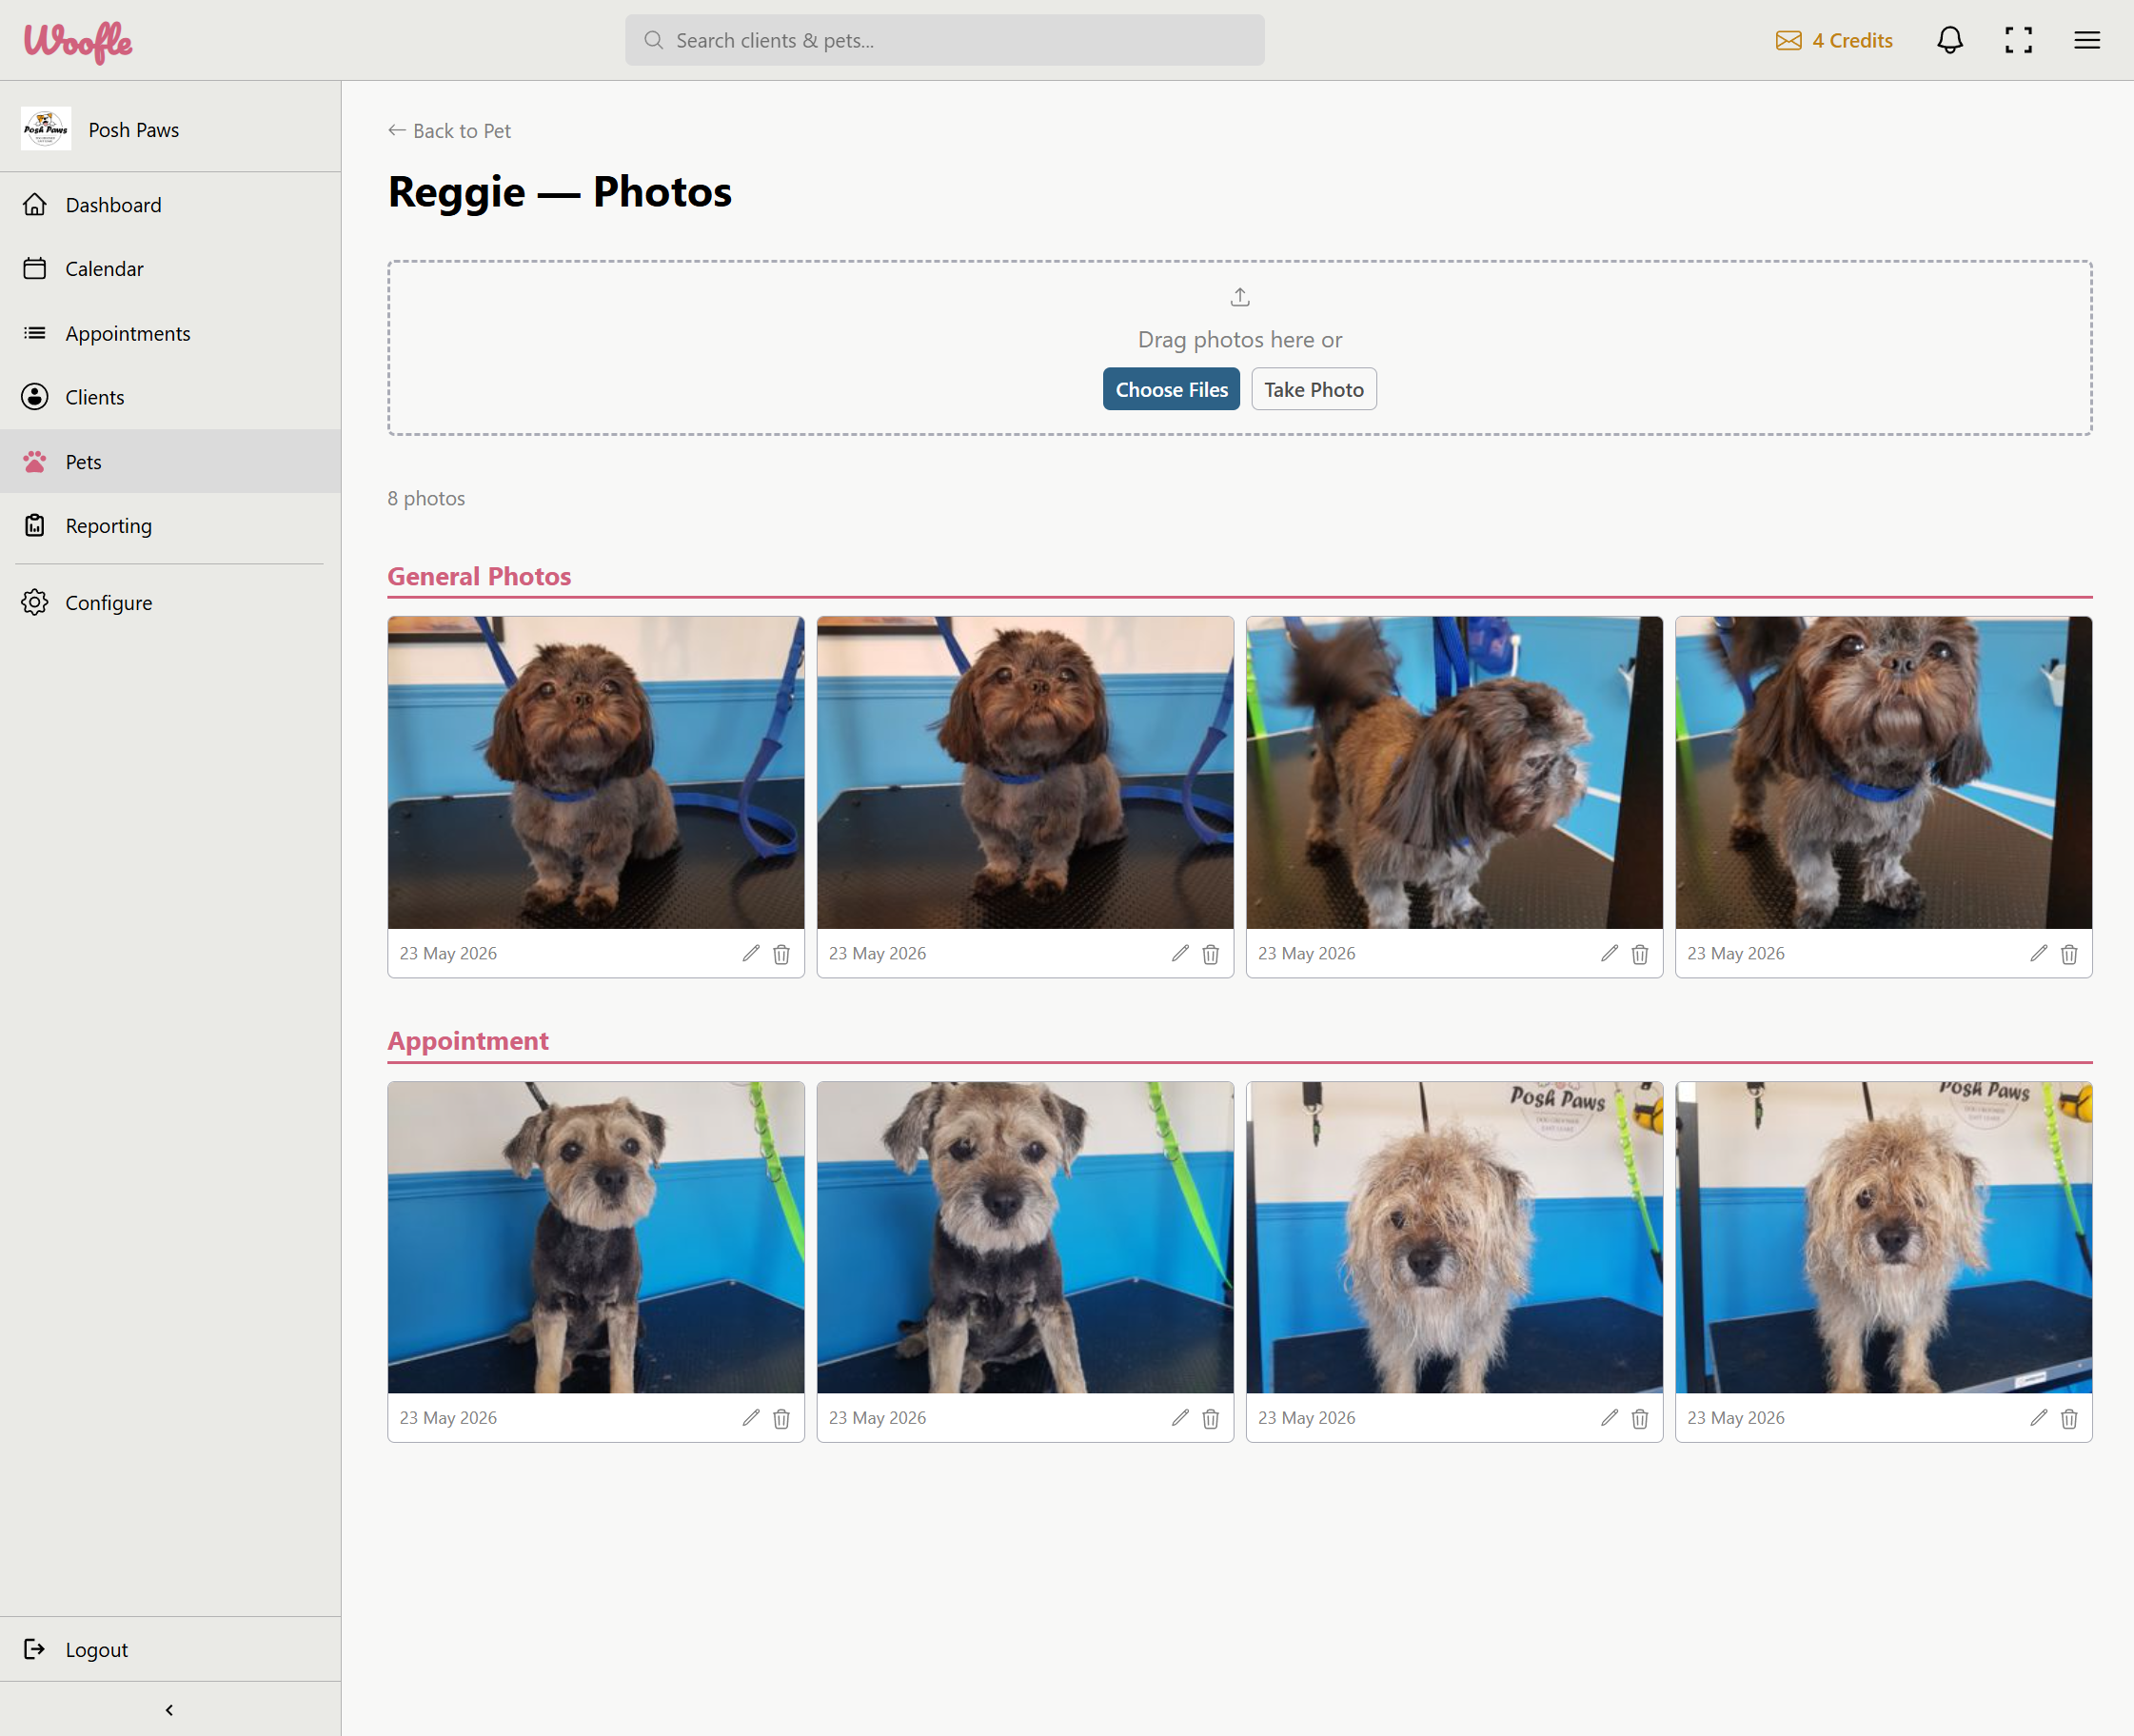Delete the first General Photos photo
Screen dimensions: 2134x1736
781,954
